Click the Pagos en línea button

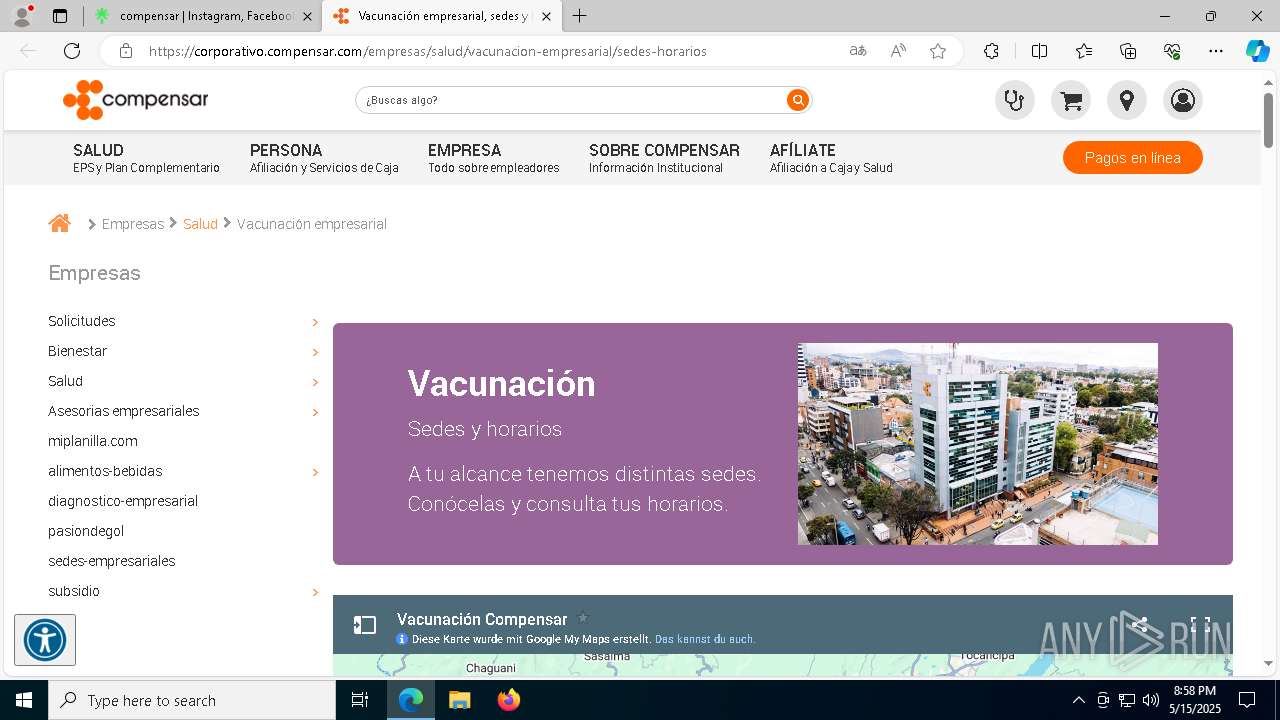[x=1132, y=158]
